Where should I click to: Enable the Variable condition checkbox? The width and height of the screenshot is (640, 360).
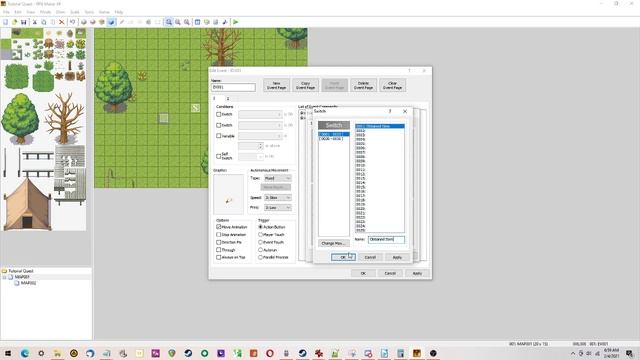click(x=219, y=136)
